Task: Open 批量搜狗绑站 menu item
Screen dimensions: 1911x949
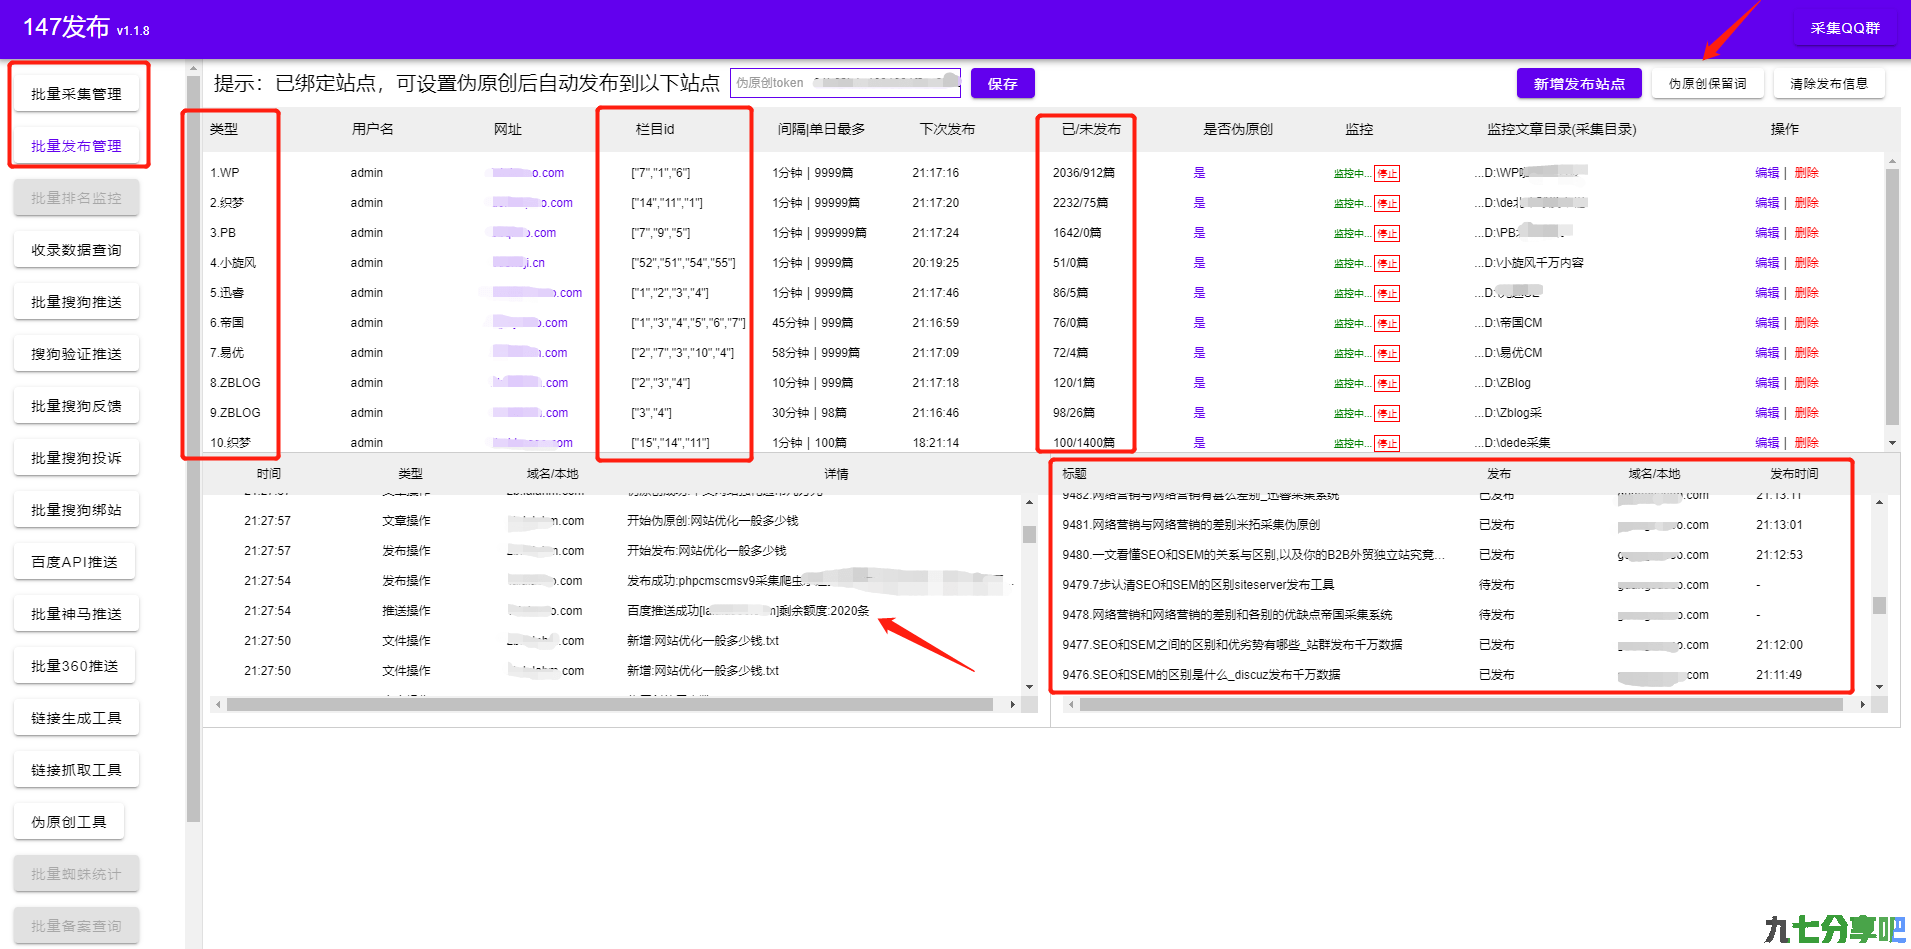Action: click(x=76, y=510)
